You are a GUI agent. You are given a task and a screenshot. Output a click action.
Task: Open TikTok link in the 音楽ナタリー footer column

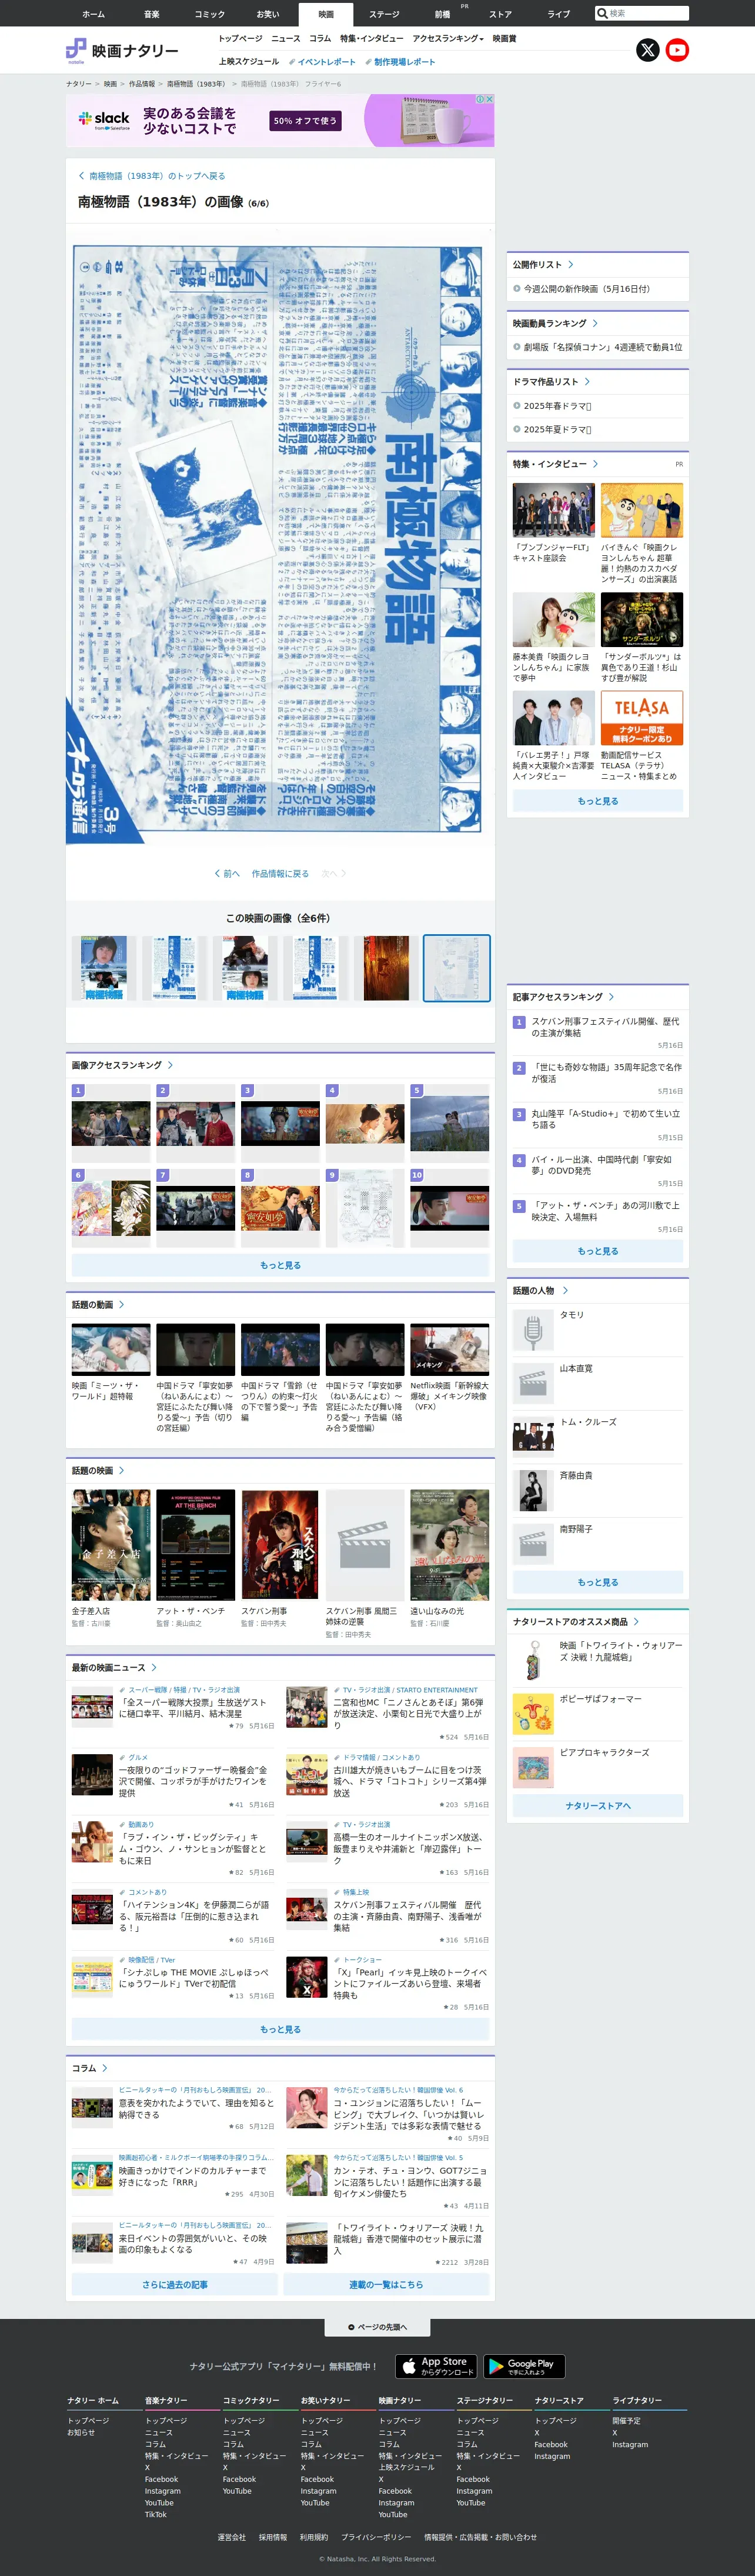click(156, 2514)
